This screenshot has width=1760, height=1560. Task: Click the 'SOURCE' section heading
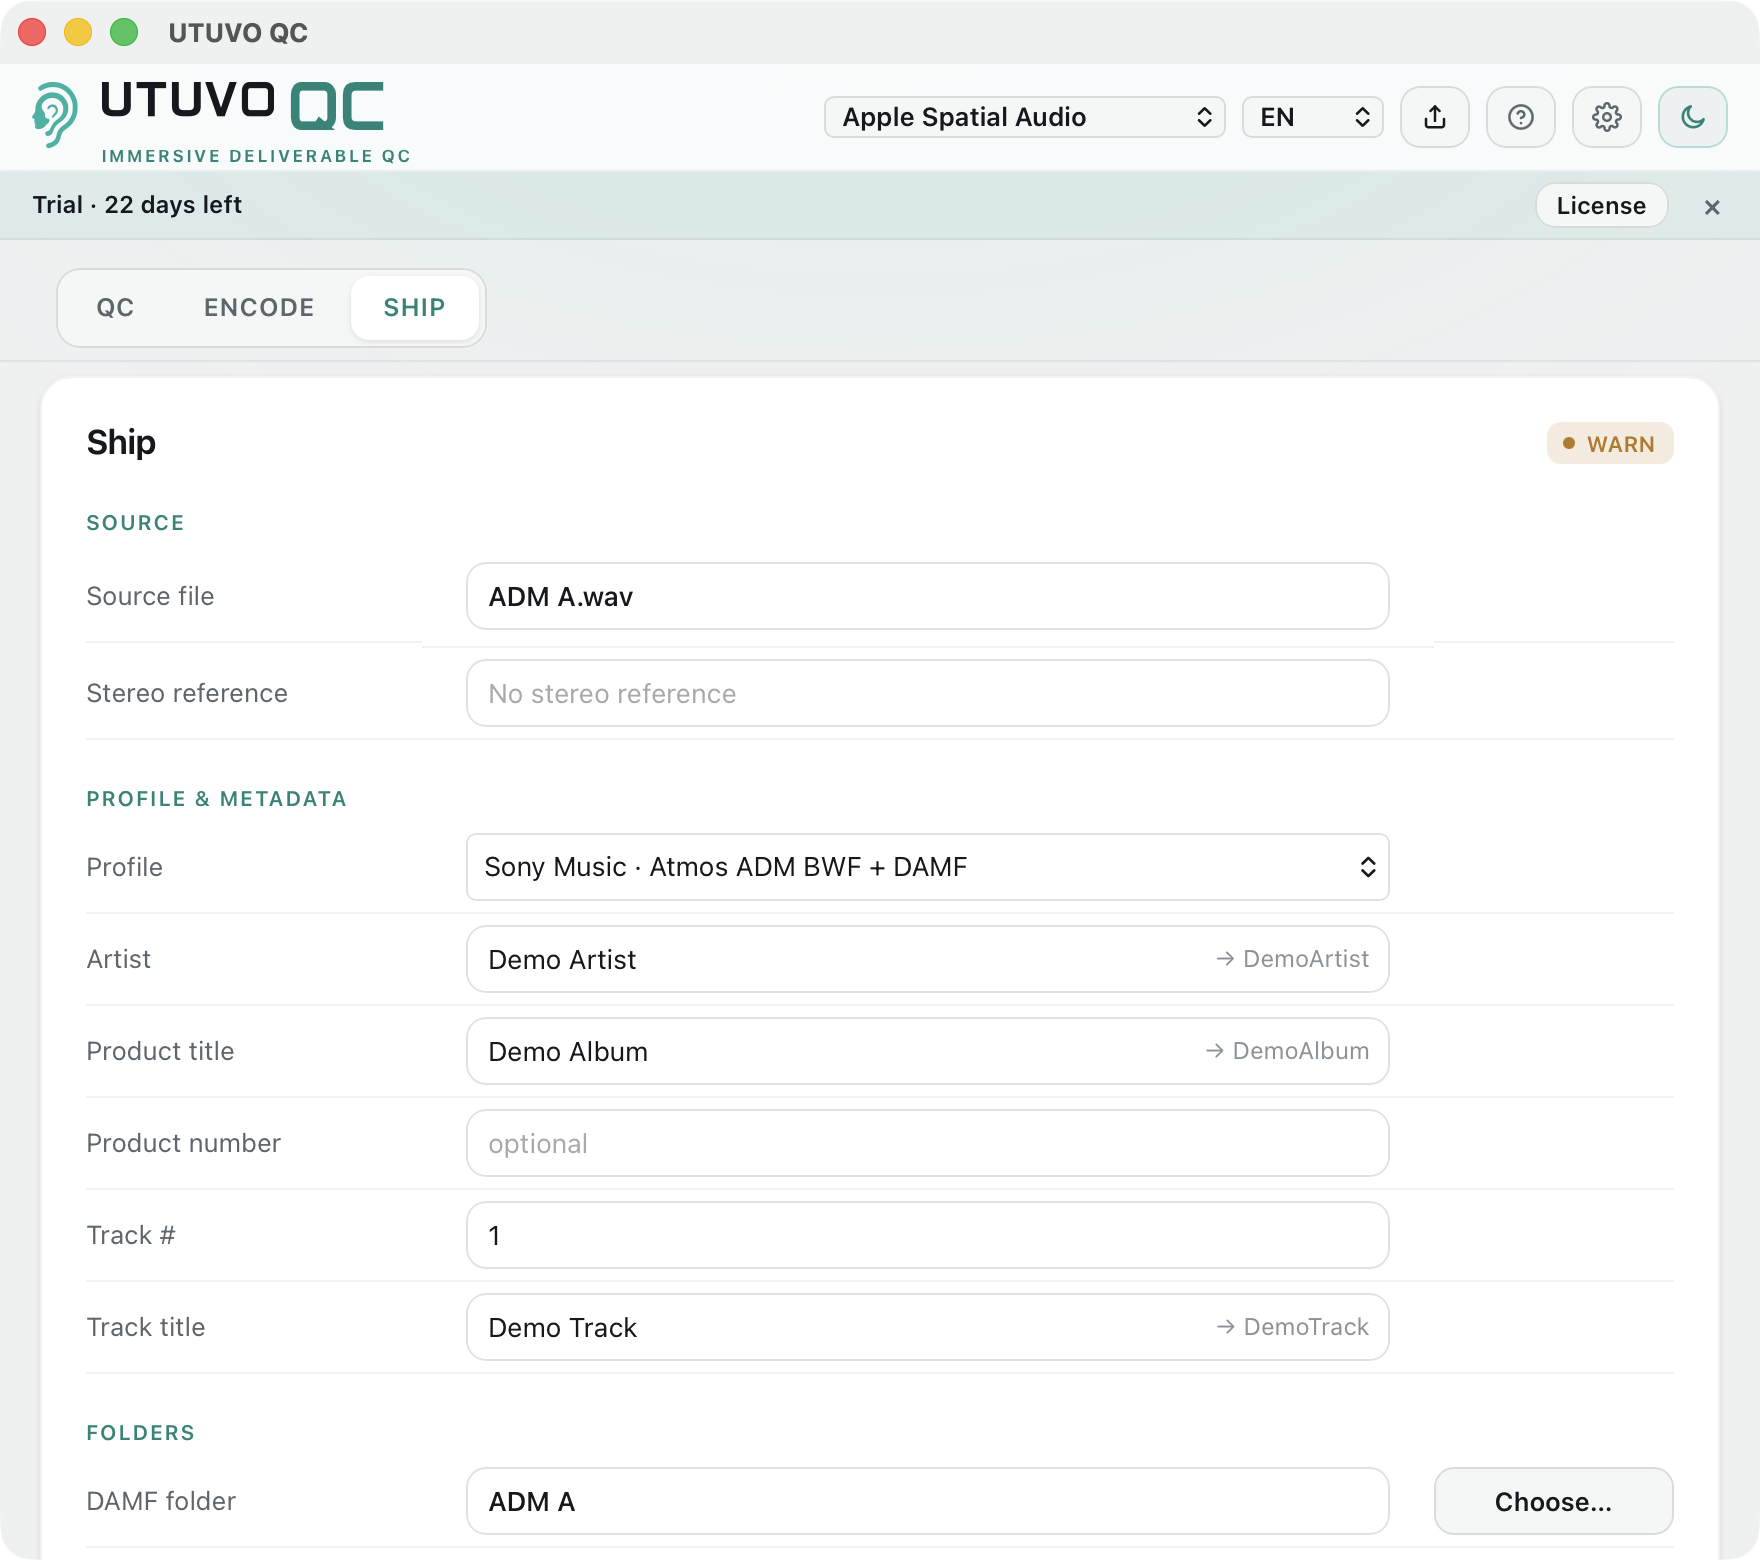[x=135, y=523]
